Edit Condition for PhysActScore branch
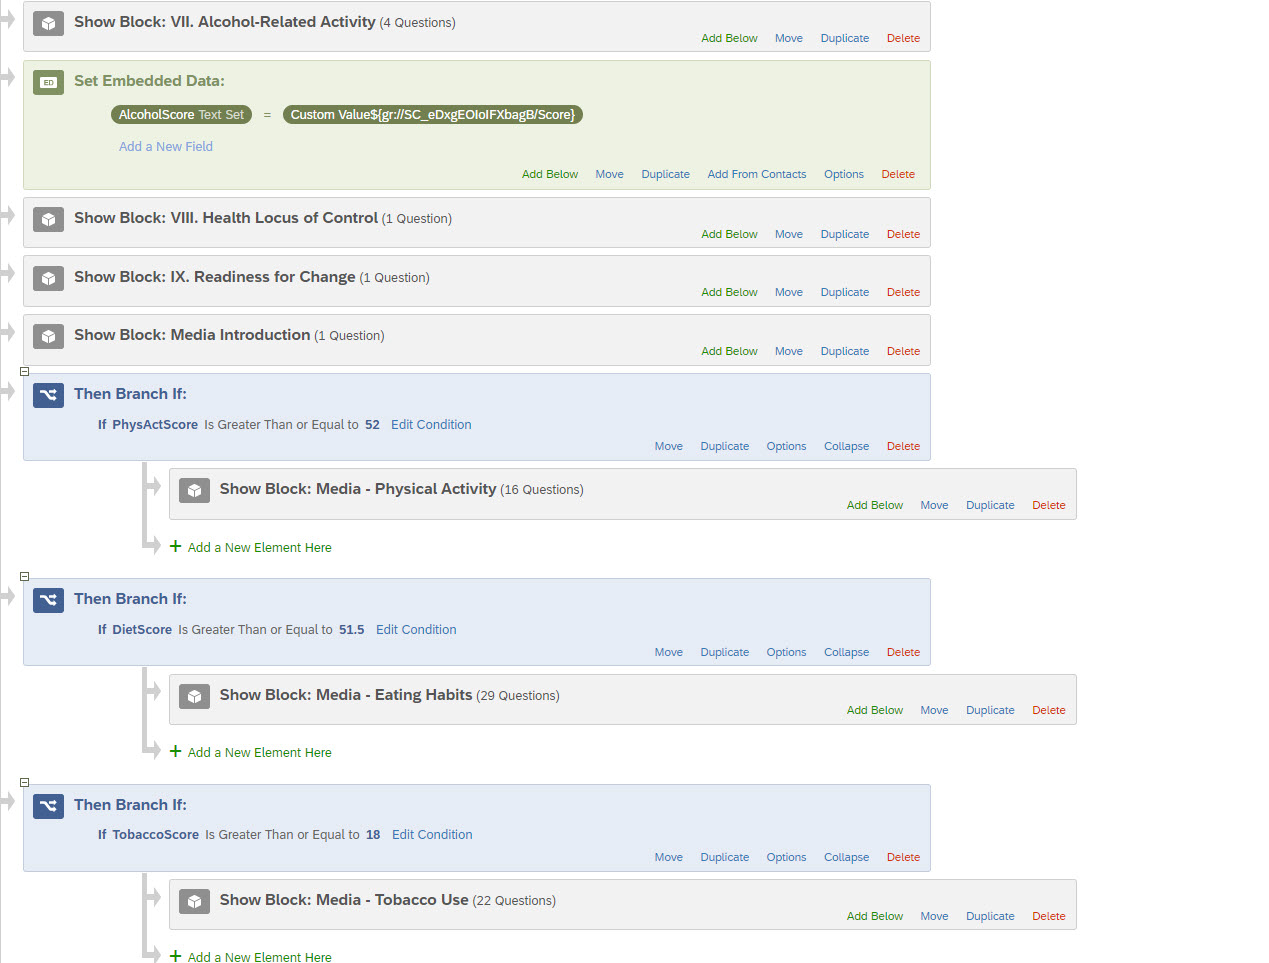 (431, 425)
